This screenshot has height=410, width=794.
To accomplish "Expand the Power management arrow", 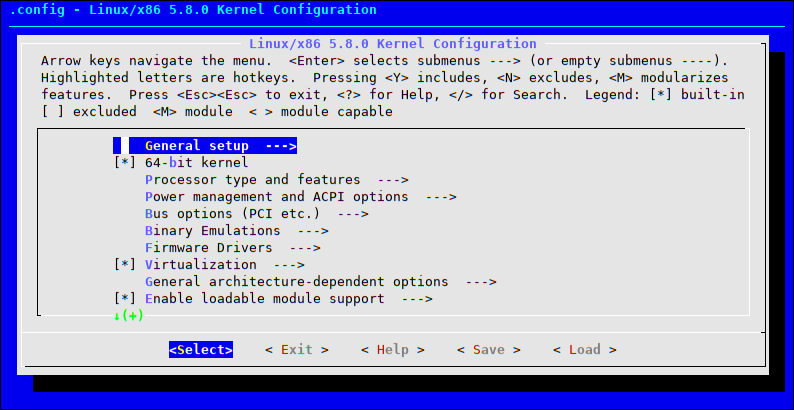I will pos(441,196).
